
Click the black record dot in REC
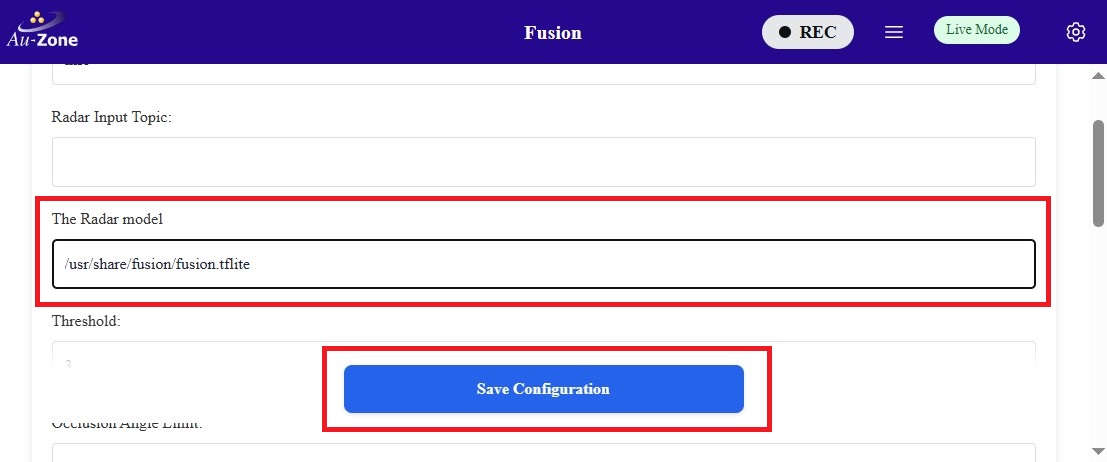click(x=785, y=32)
